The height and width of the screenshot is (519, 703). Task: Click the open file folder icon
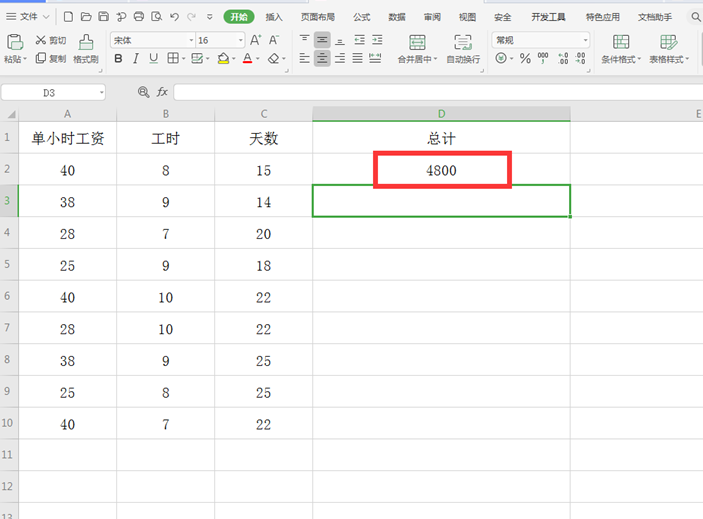[x=86, y=17]
